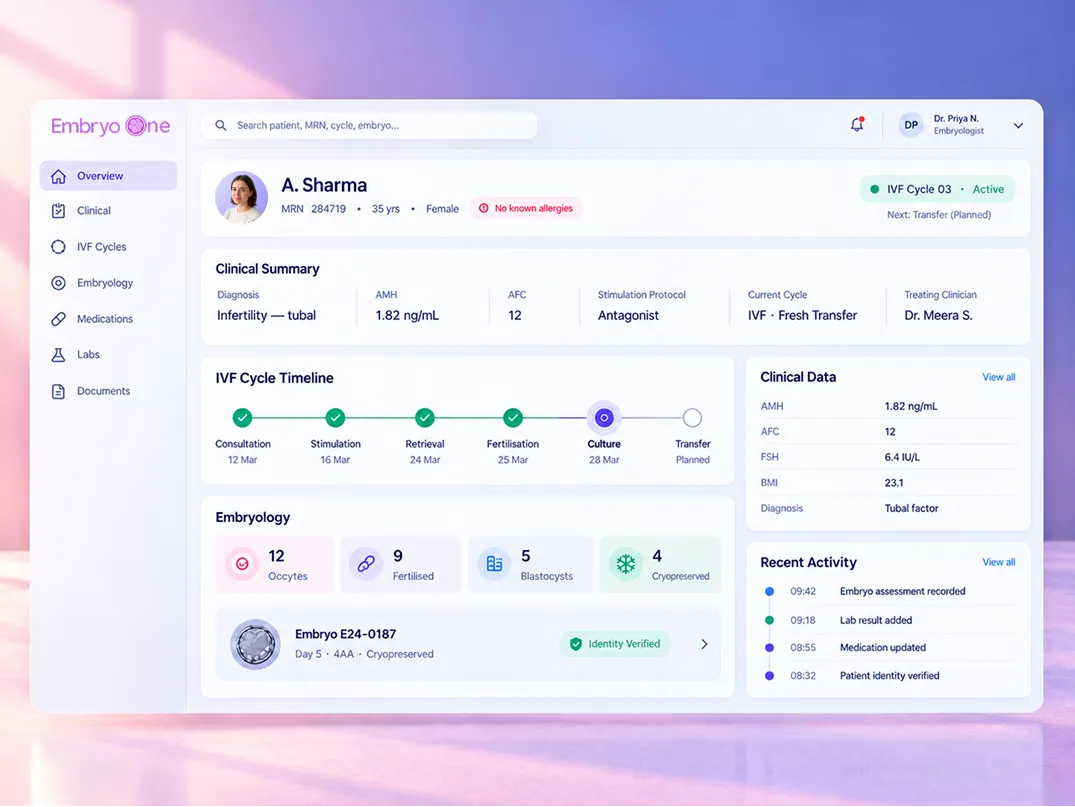Click the allergy alert icon
Image resolution: width=1075 pixels, height=807 pixels.
pyautogui.click(x=483, y=208)
